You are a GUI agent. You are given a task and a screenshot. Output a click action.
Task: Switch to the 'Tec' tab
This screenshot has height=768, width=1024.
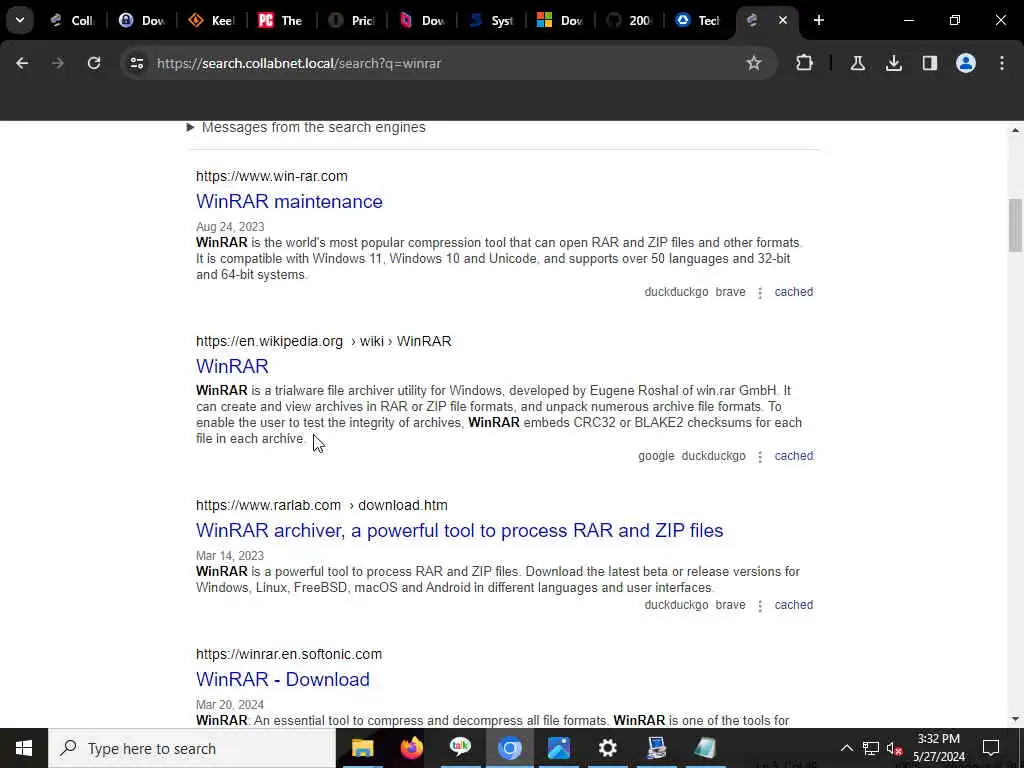tap(698, 20)
